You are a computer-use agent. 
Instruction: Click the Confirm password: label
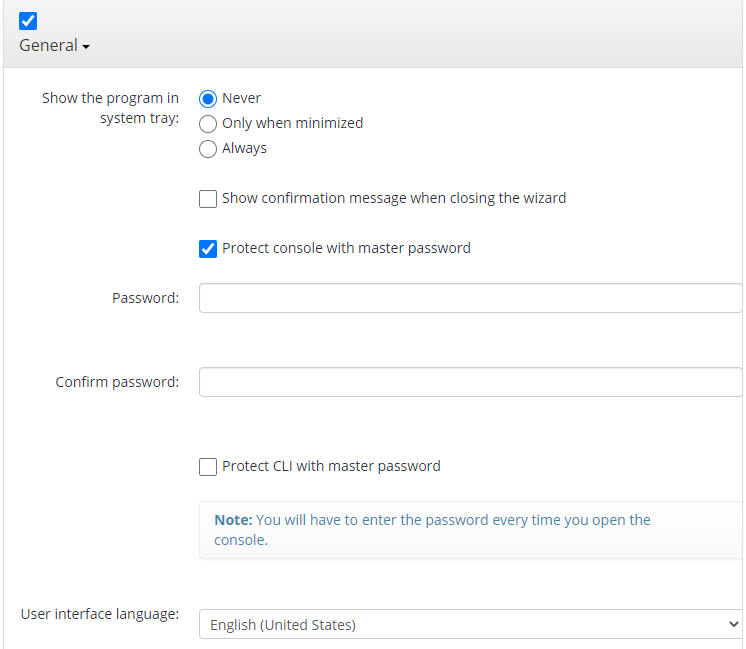[117, 382]
